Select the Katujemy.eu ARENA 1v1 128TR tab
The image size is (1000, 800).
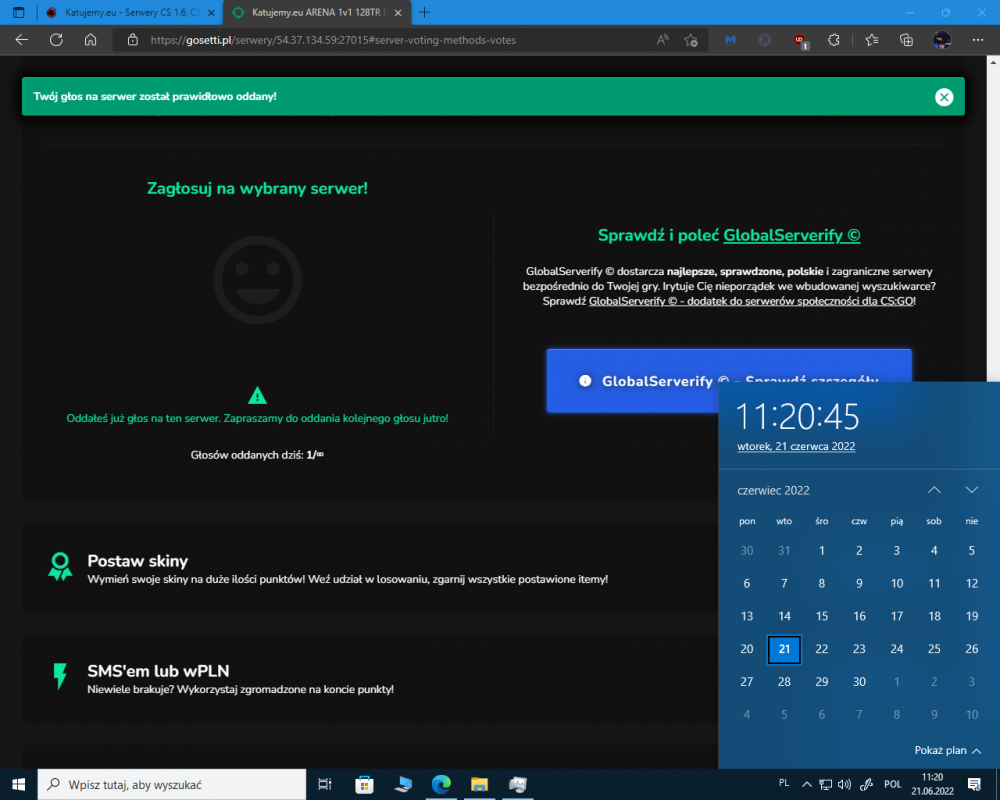pos(316,12)
